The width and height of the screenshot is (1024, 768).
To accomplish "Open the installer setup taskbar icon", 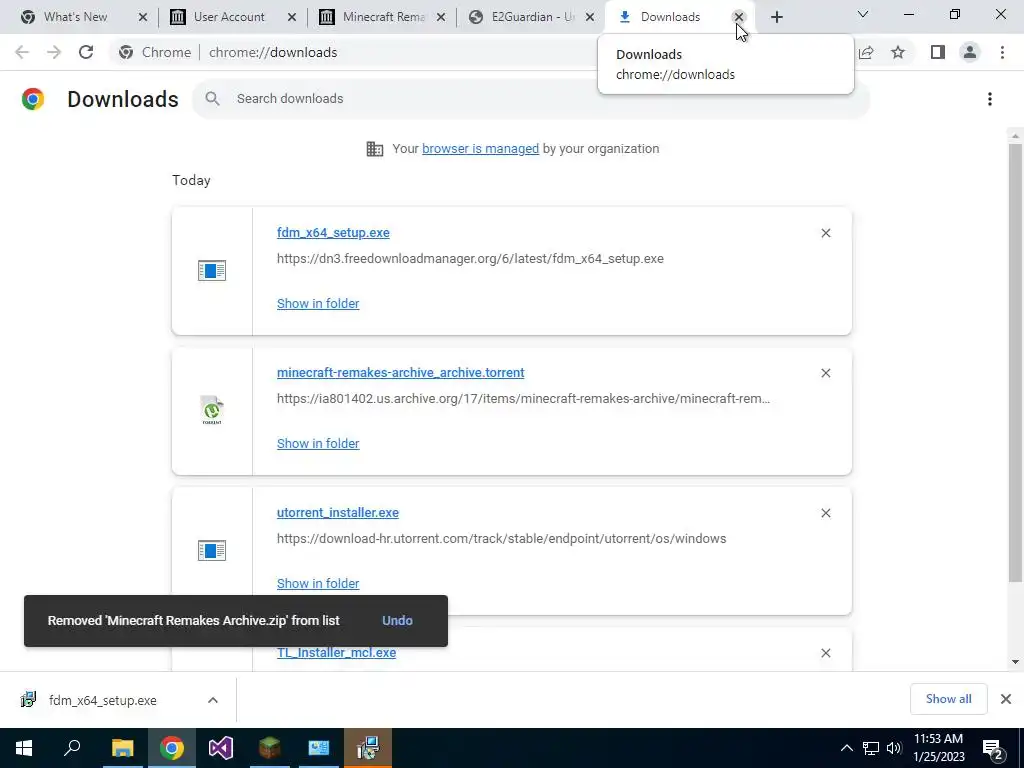I will click(368, 748).
